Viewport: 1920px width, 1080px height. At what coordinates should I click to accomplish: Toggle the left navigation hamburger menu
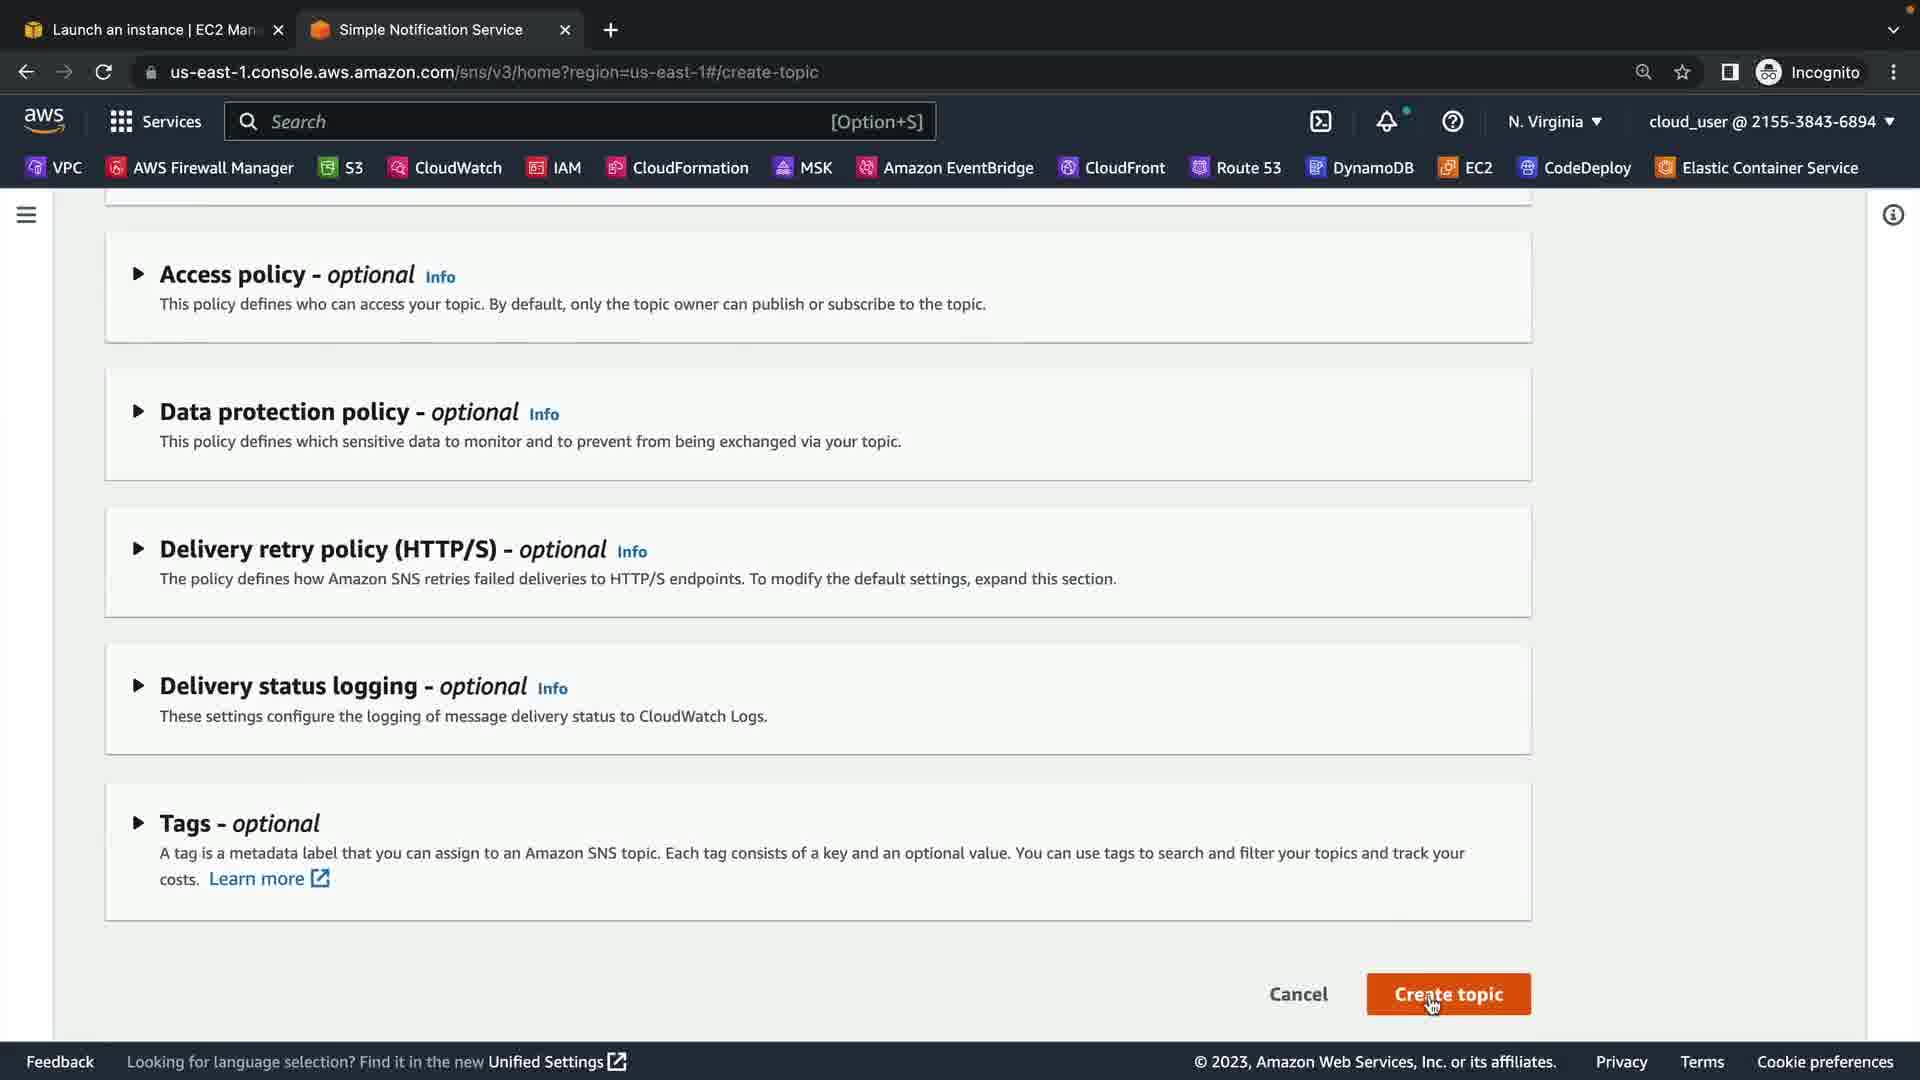coord(26,215)
